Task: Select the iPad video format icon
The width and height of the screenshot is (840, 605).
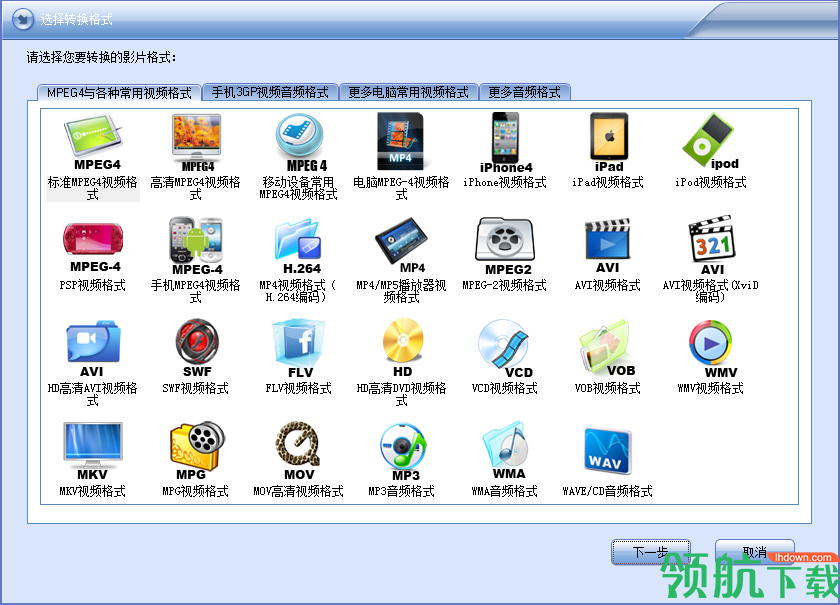Action: click(609, 141)
